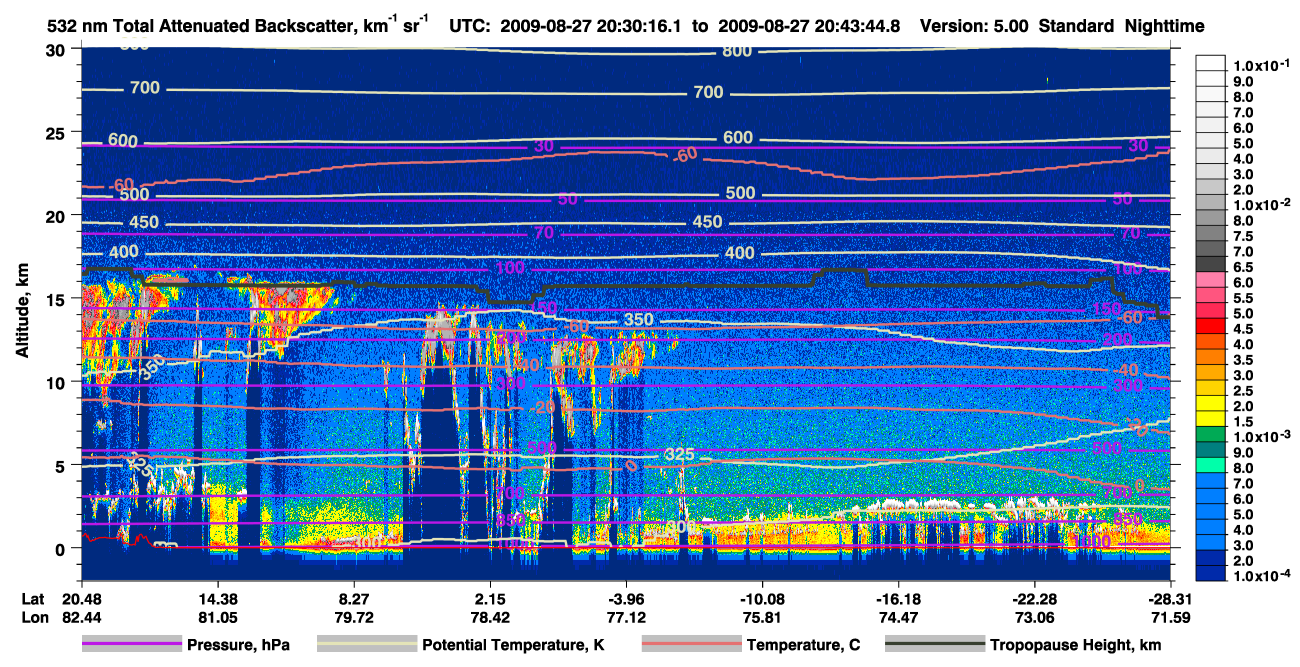Click the darkest gray swatch above 6.5
This screenshot has height=667, width=1300.
[1210, 266]
